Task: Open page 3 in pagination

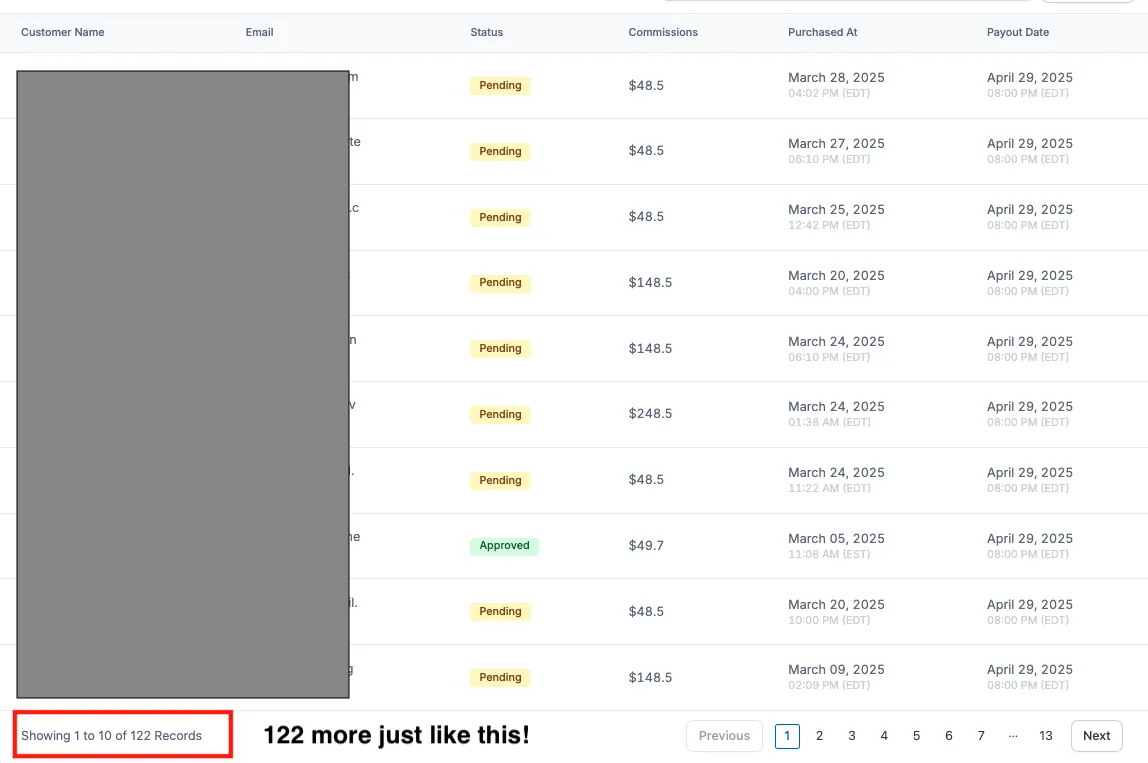Action: click(851, 736)
